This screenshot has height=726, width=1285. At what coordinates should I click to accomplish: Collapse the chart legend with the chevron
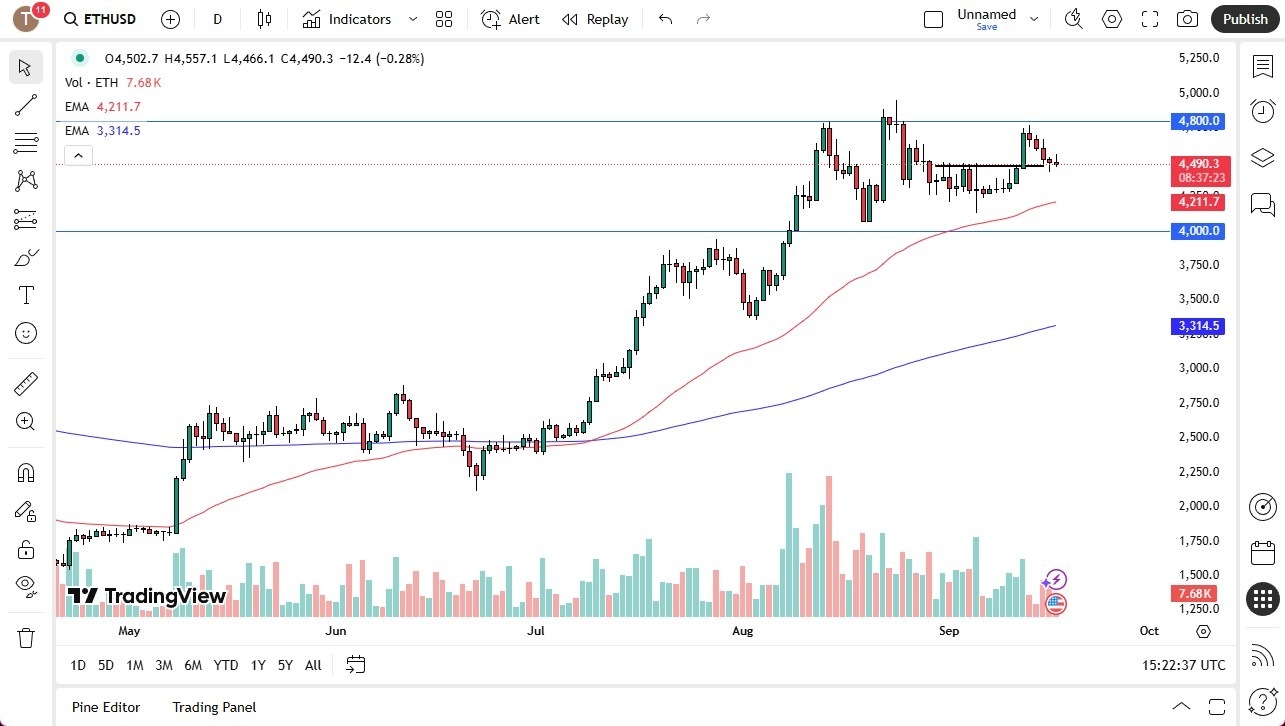pyautogui.click(x=78, y=155)
